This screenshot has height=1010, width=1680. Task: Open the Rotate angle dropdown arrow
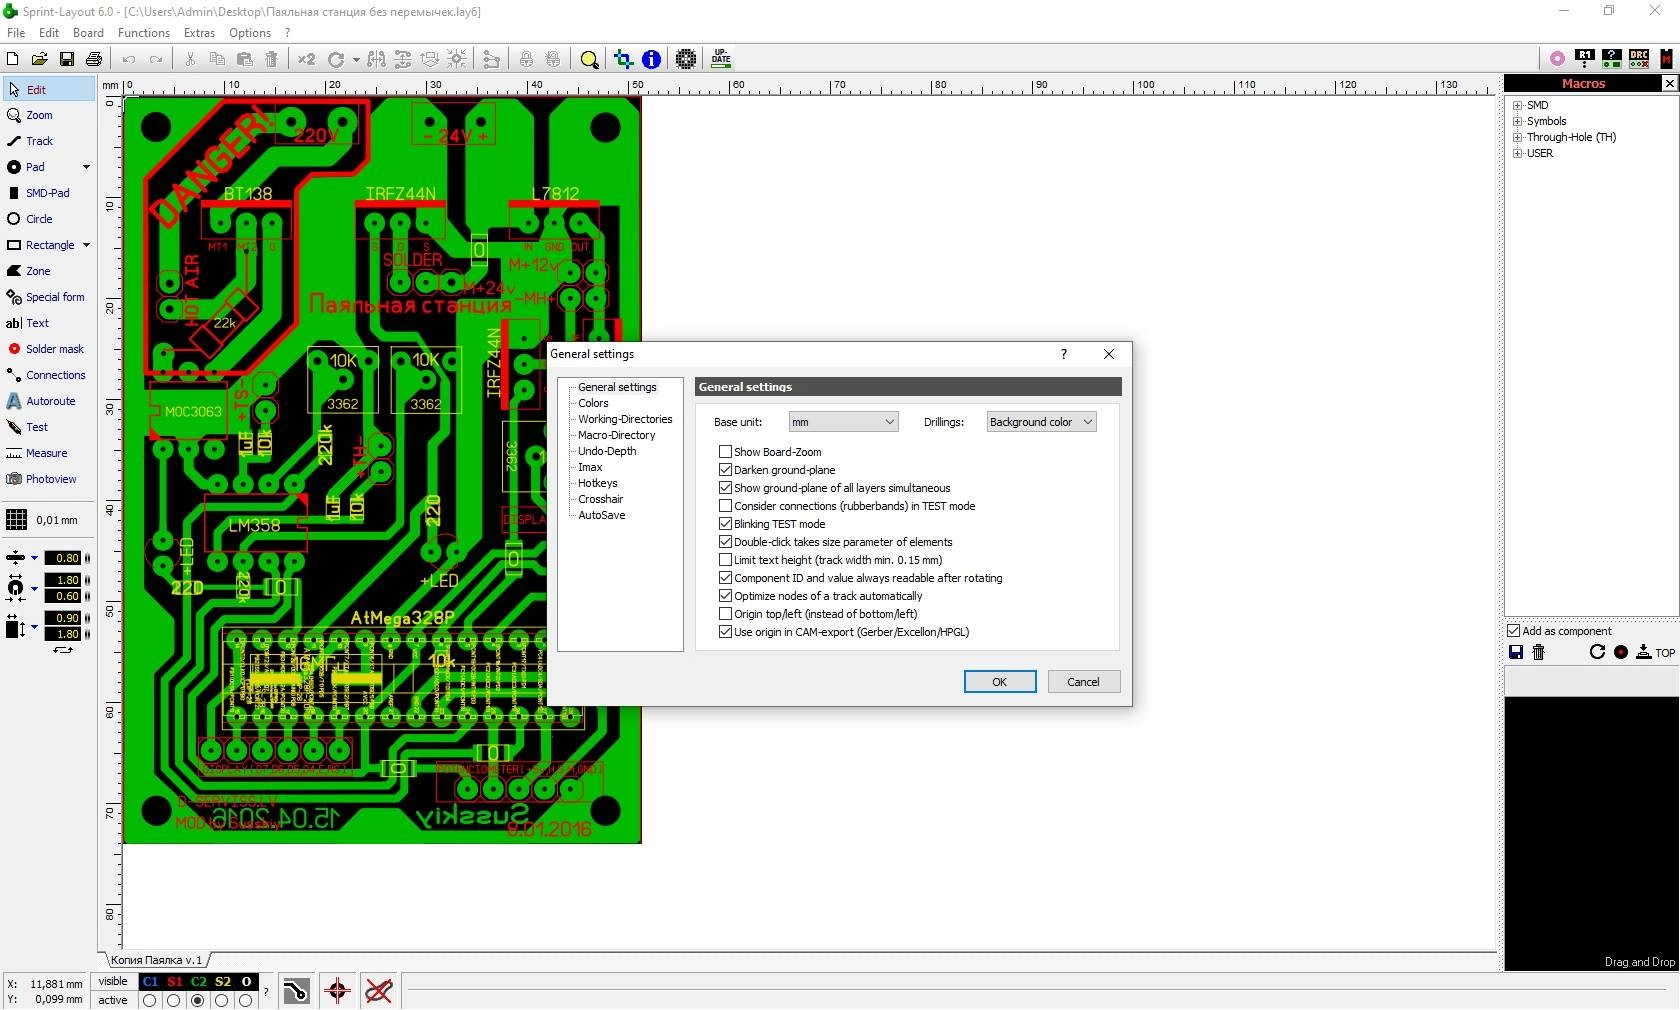point(355,60)
